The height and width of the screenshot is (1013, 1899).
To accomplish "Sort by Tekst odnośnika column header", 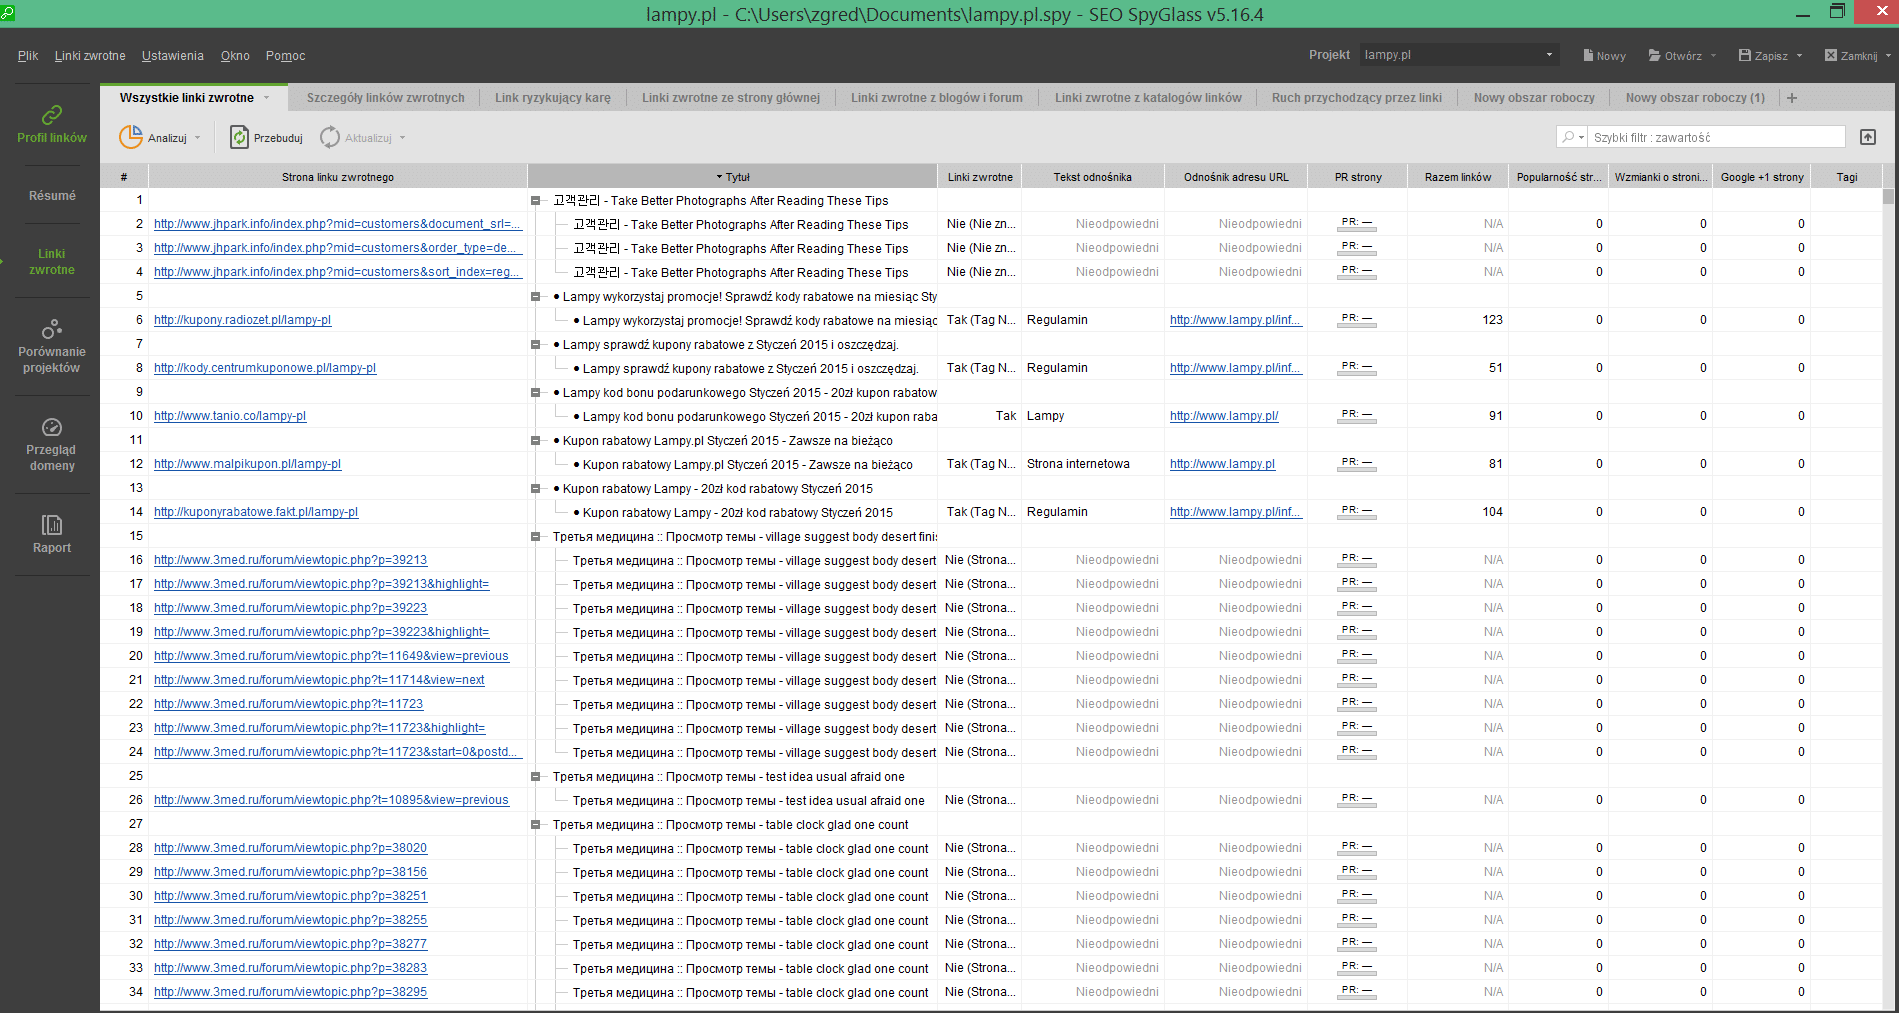I will (1092, 177).
